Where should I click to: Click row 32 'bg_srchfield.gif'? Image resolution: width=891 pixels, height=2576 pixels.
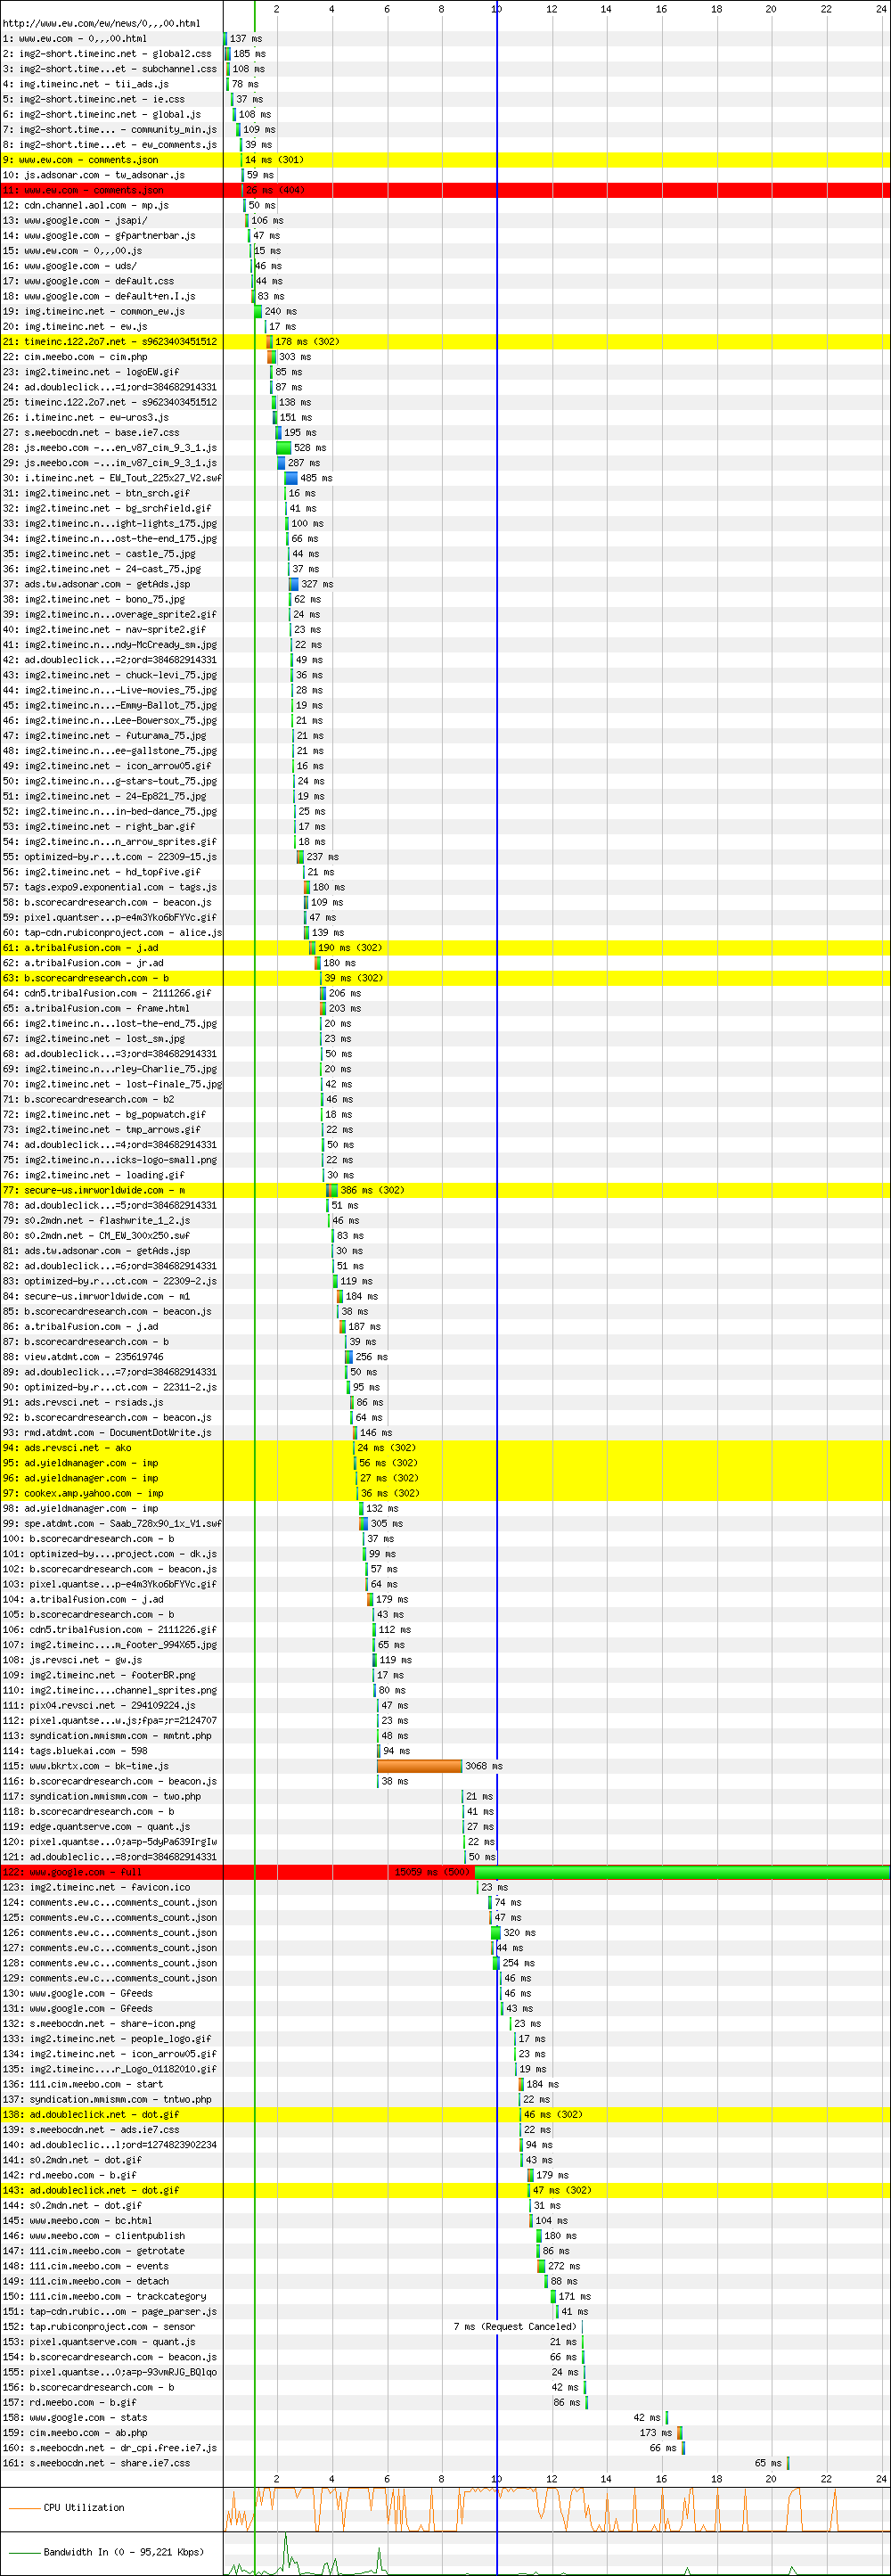[x=445, y=508]
